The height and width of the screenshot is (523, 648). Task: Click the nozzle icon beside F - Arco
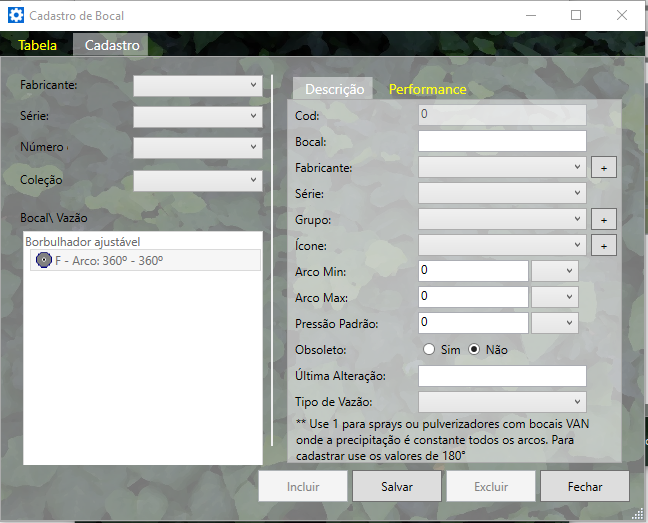point(43,261)
